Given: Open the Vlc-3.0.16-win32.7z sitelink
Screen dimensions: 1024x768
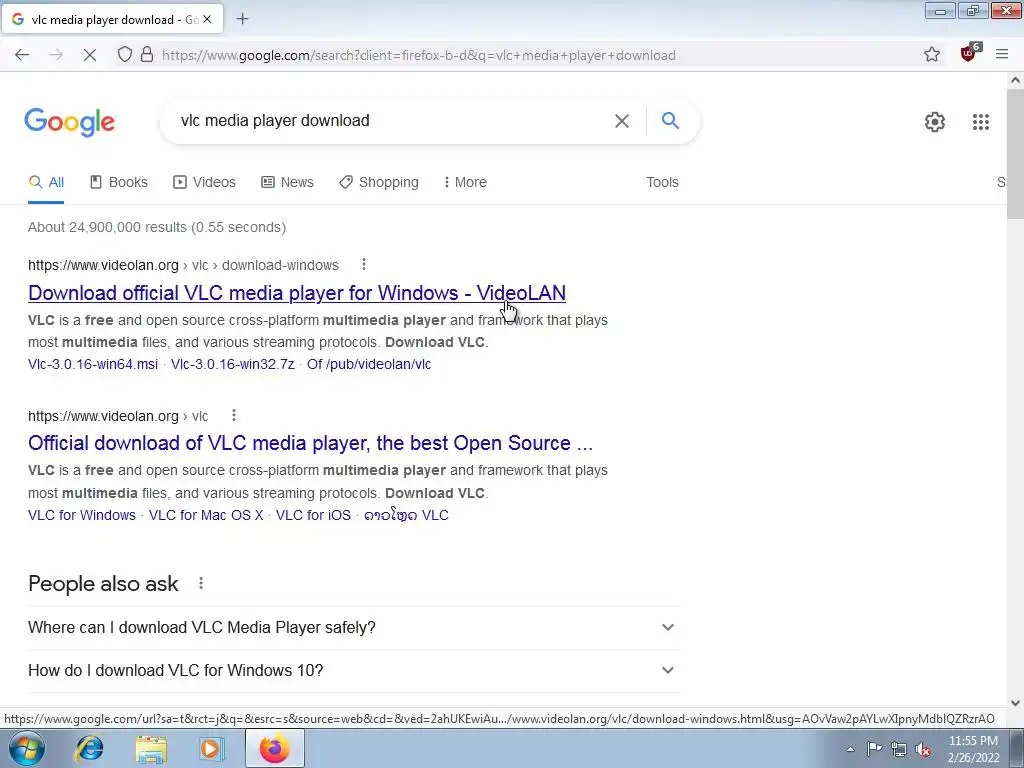Looking at the screenshot, I should click(232, 364).
